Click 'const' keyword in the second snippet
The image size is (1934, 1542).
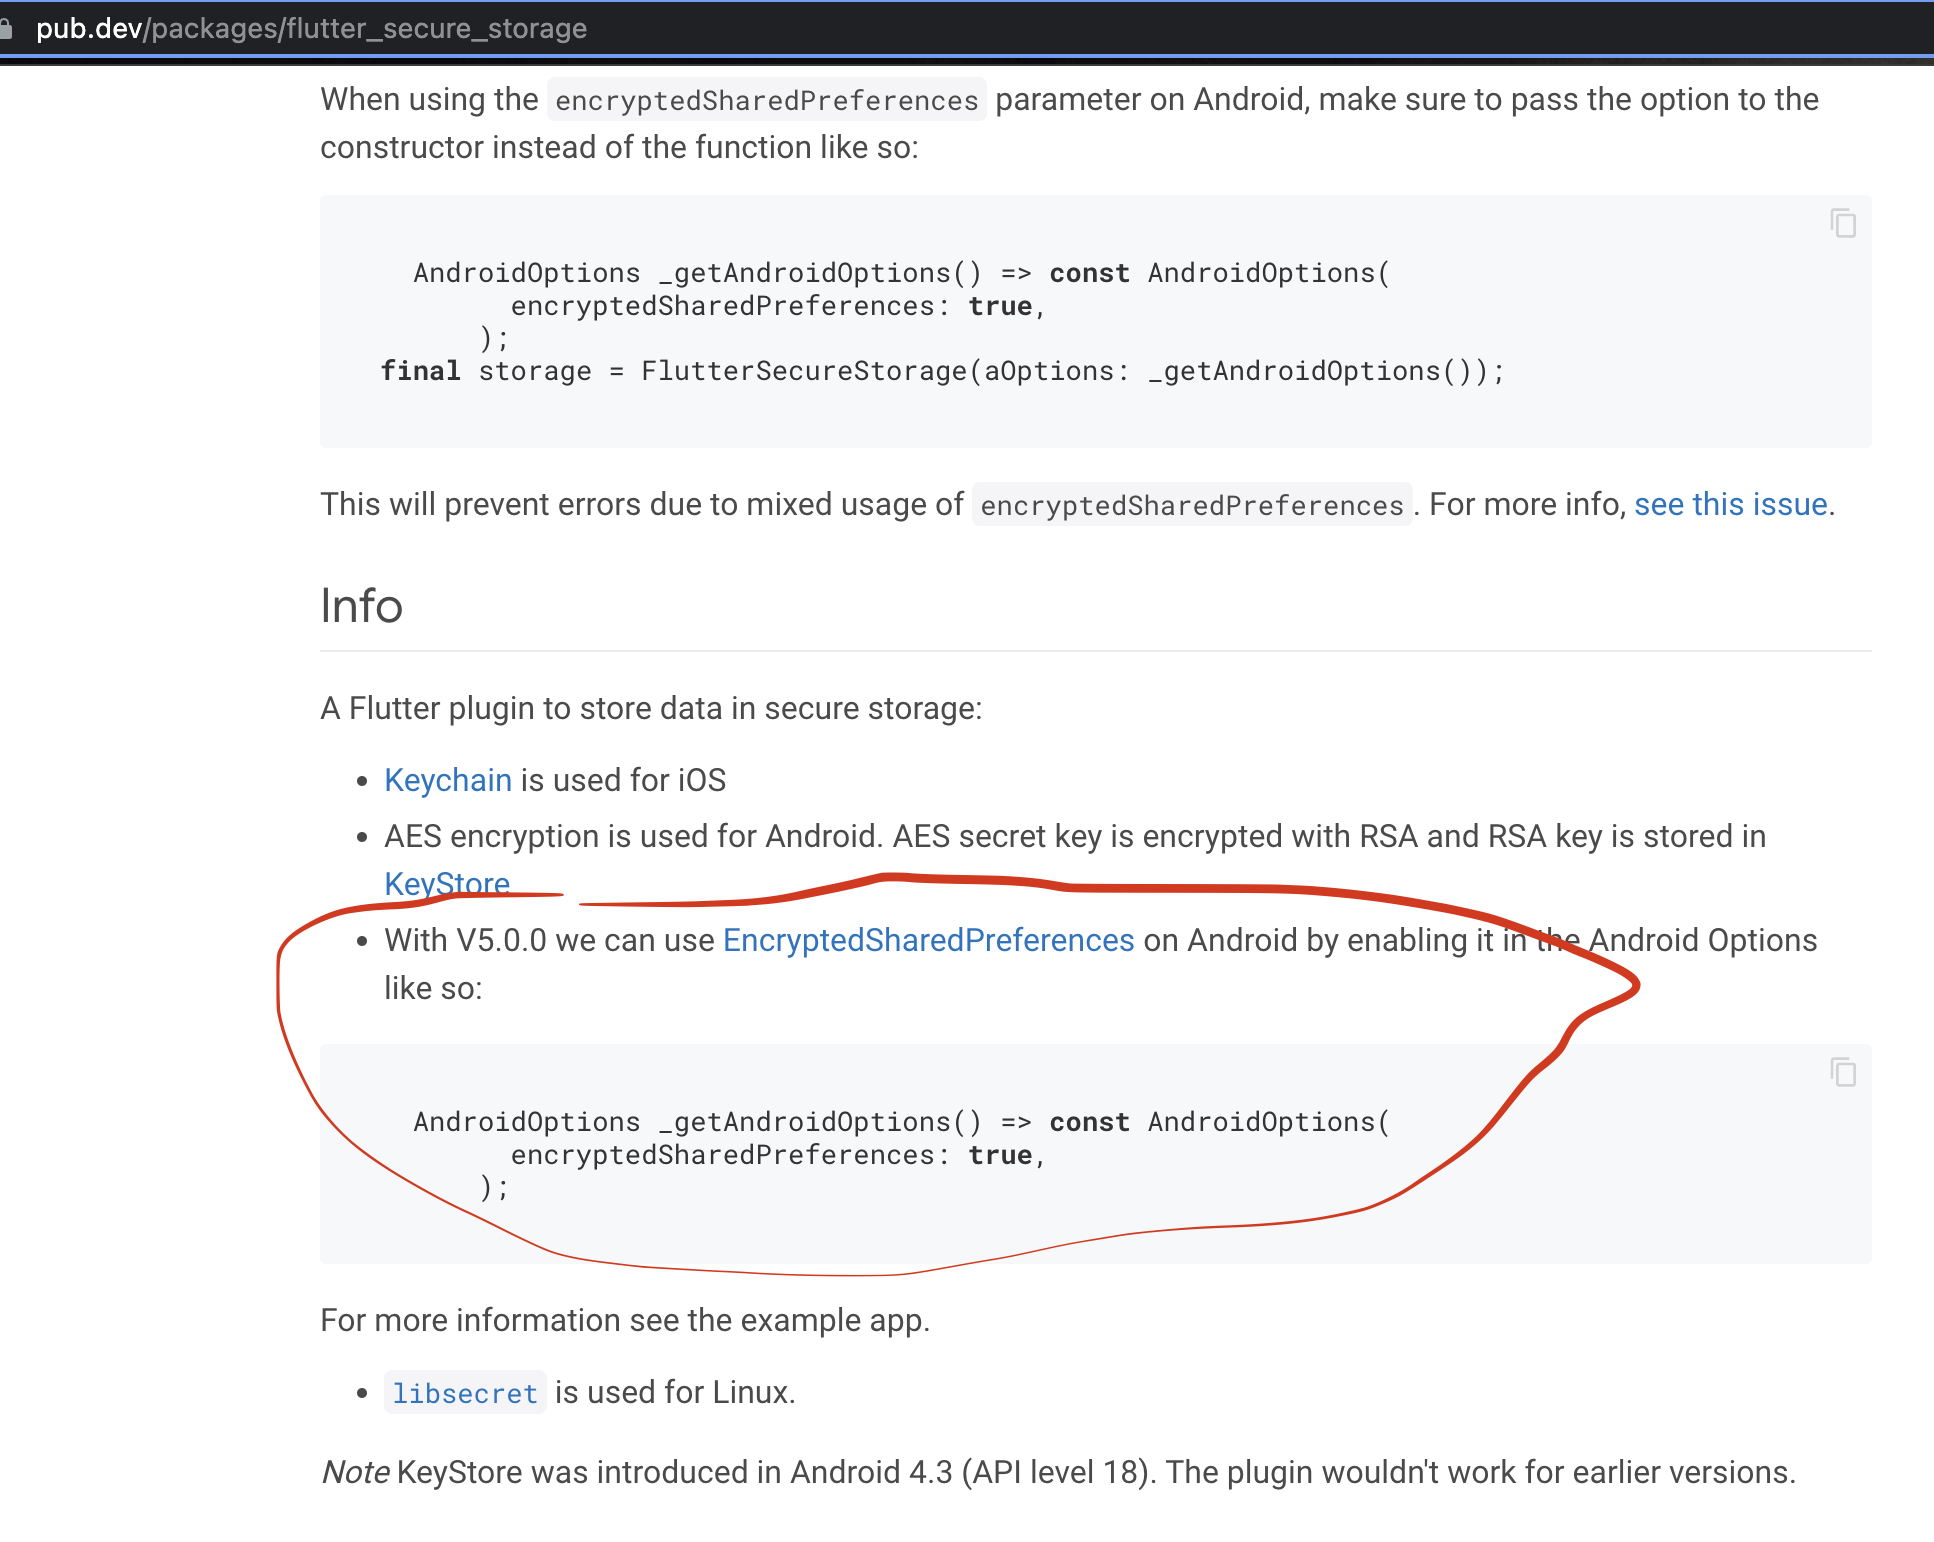pos(1089,1122)
